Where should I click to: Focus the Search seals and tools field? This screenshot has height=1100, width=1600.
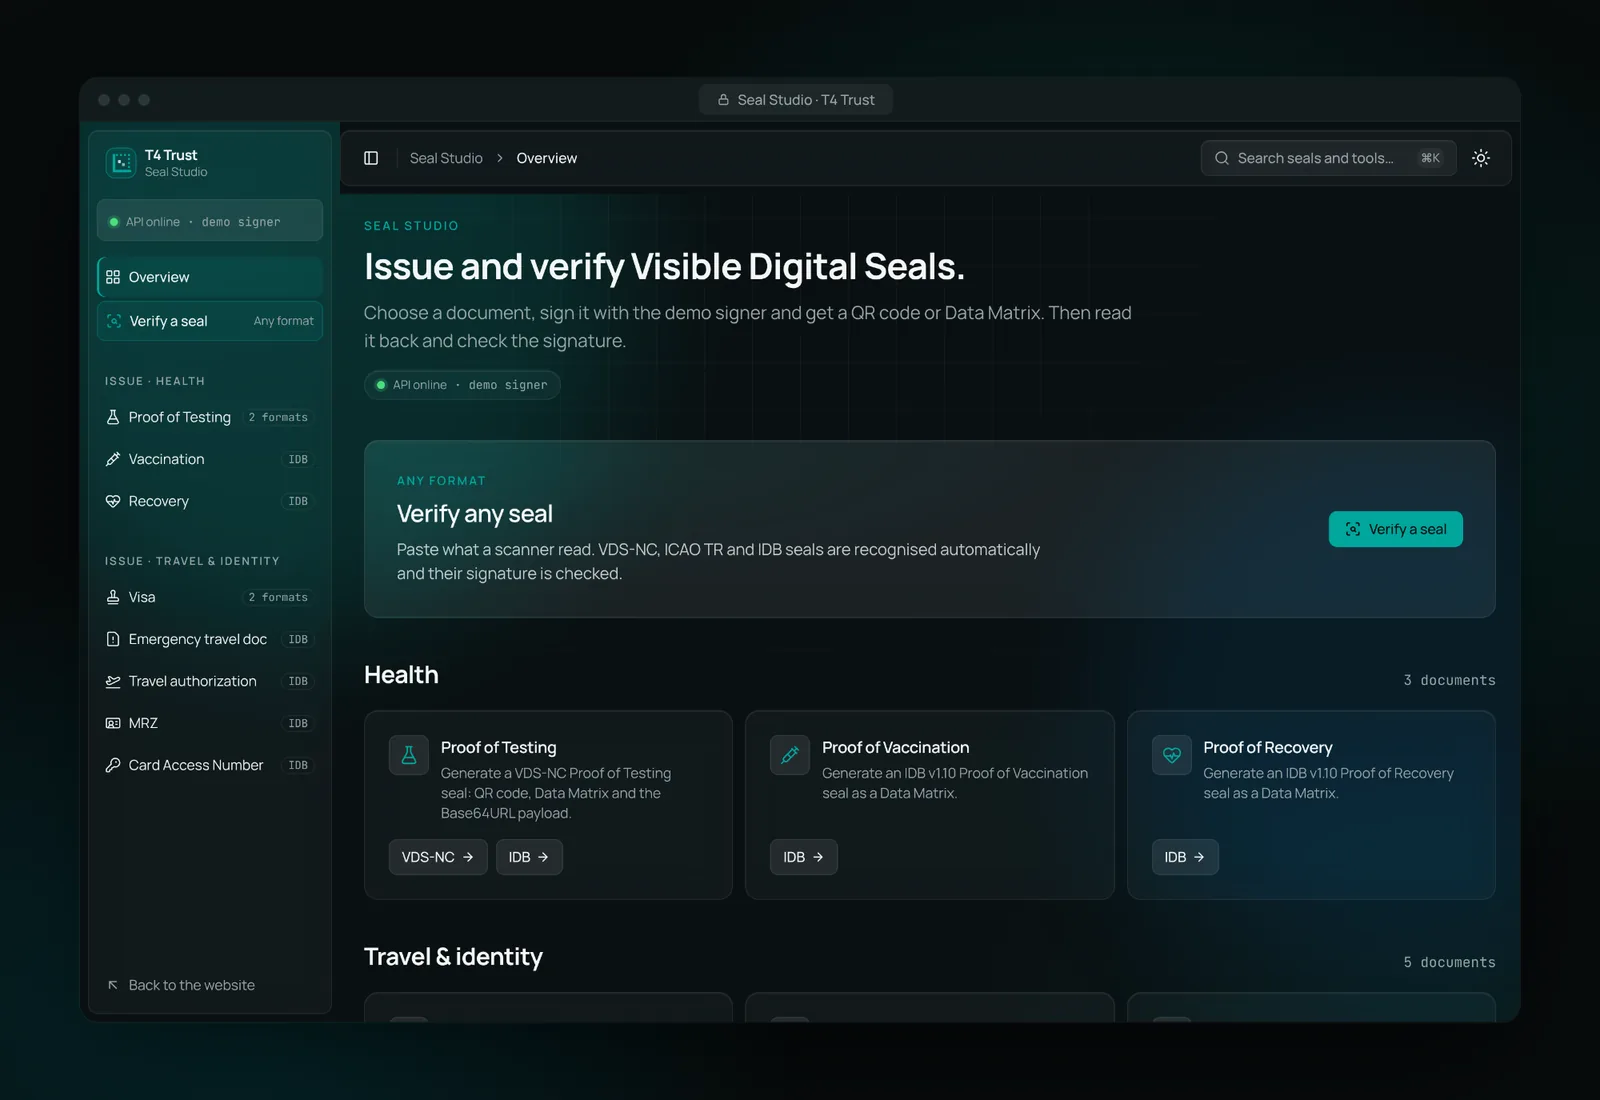[x=1328, y=158]
